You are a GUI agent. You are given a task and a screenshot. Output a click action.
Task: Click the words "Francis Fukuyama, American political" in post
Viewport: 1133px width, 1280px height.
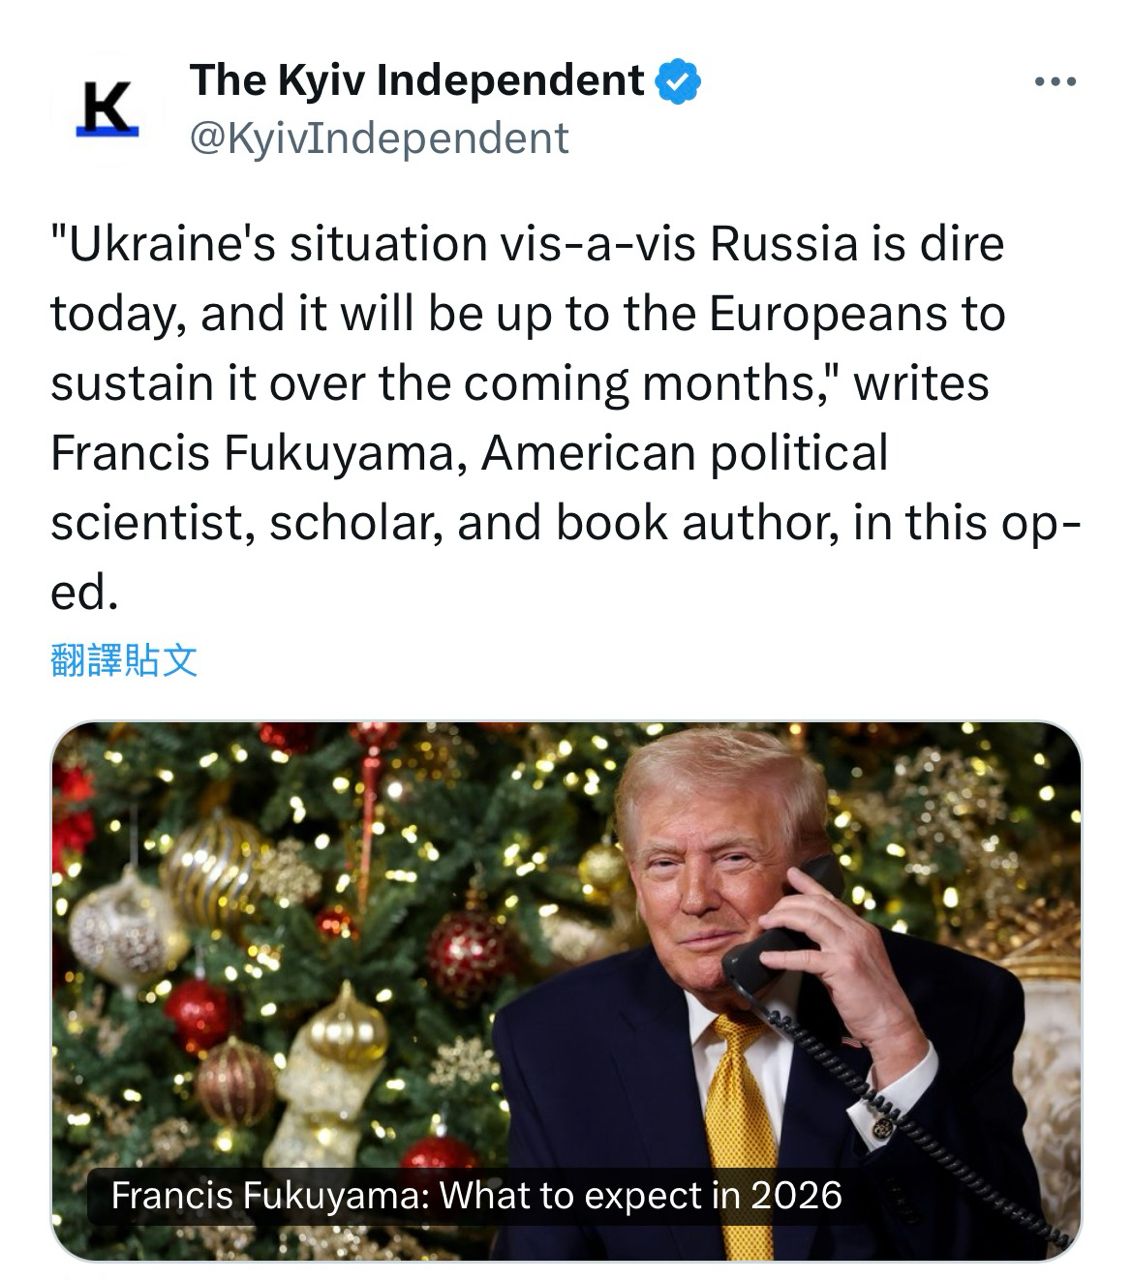click(469, 452)
